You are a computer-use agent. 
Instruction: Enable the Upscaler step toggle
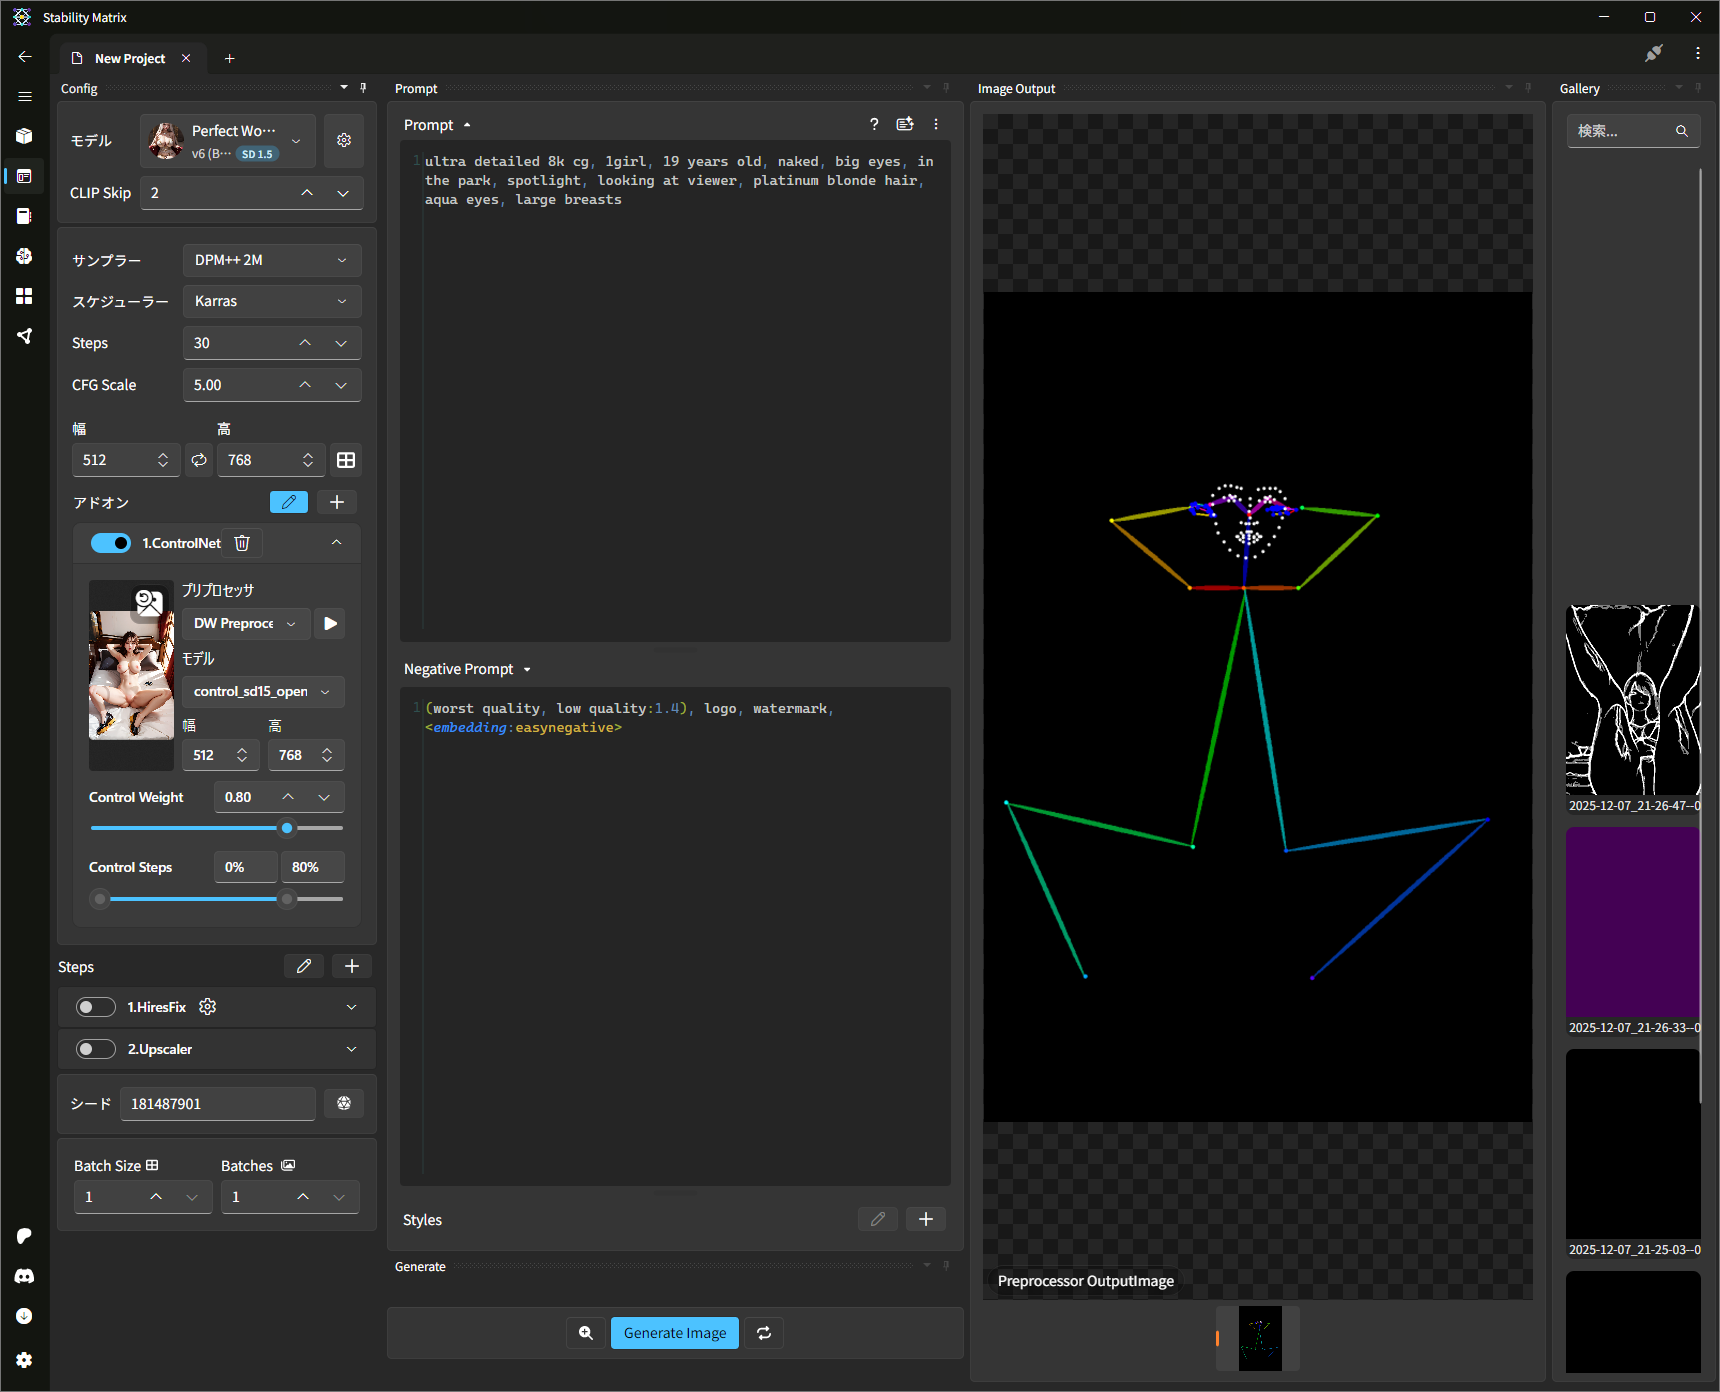click(96, 1049)
